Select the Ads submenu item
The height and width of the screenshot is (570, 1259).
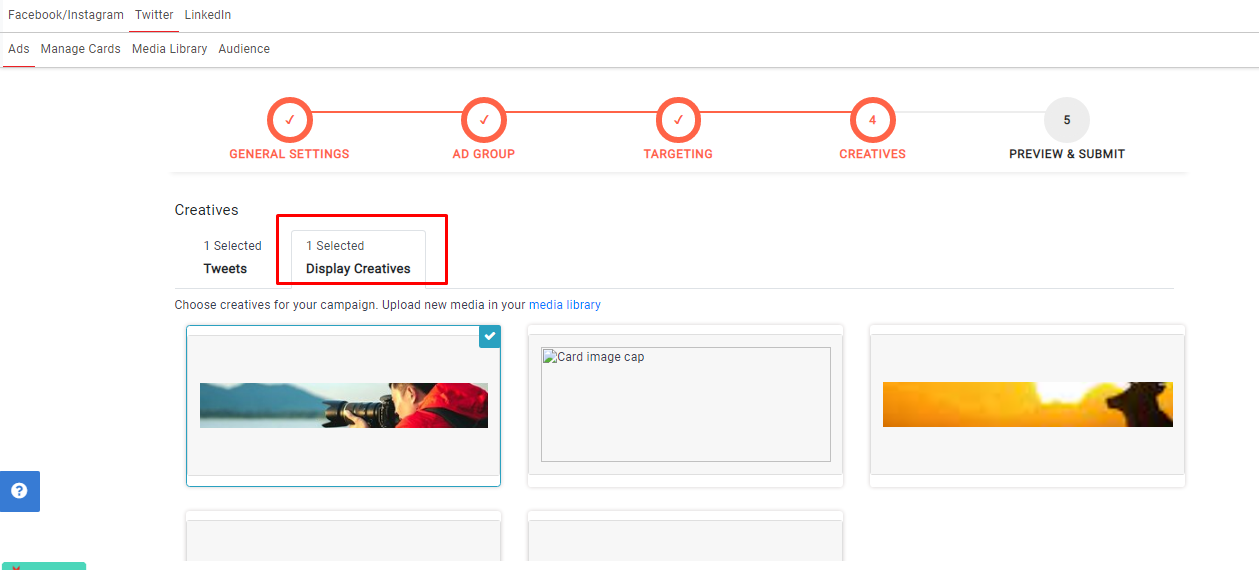tap(19, 49)
